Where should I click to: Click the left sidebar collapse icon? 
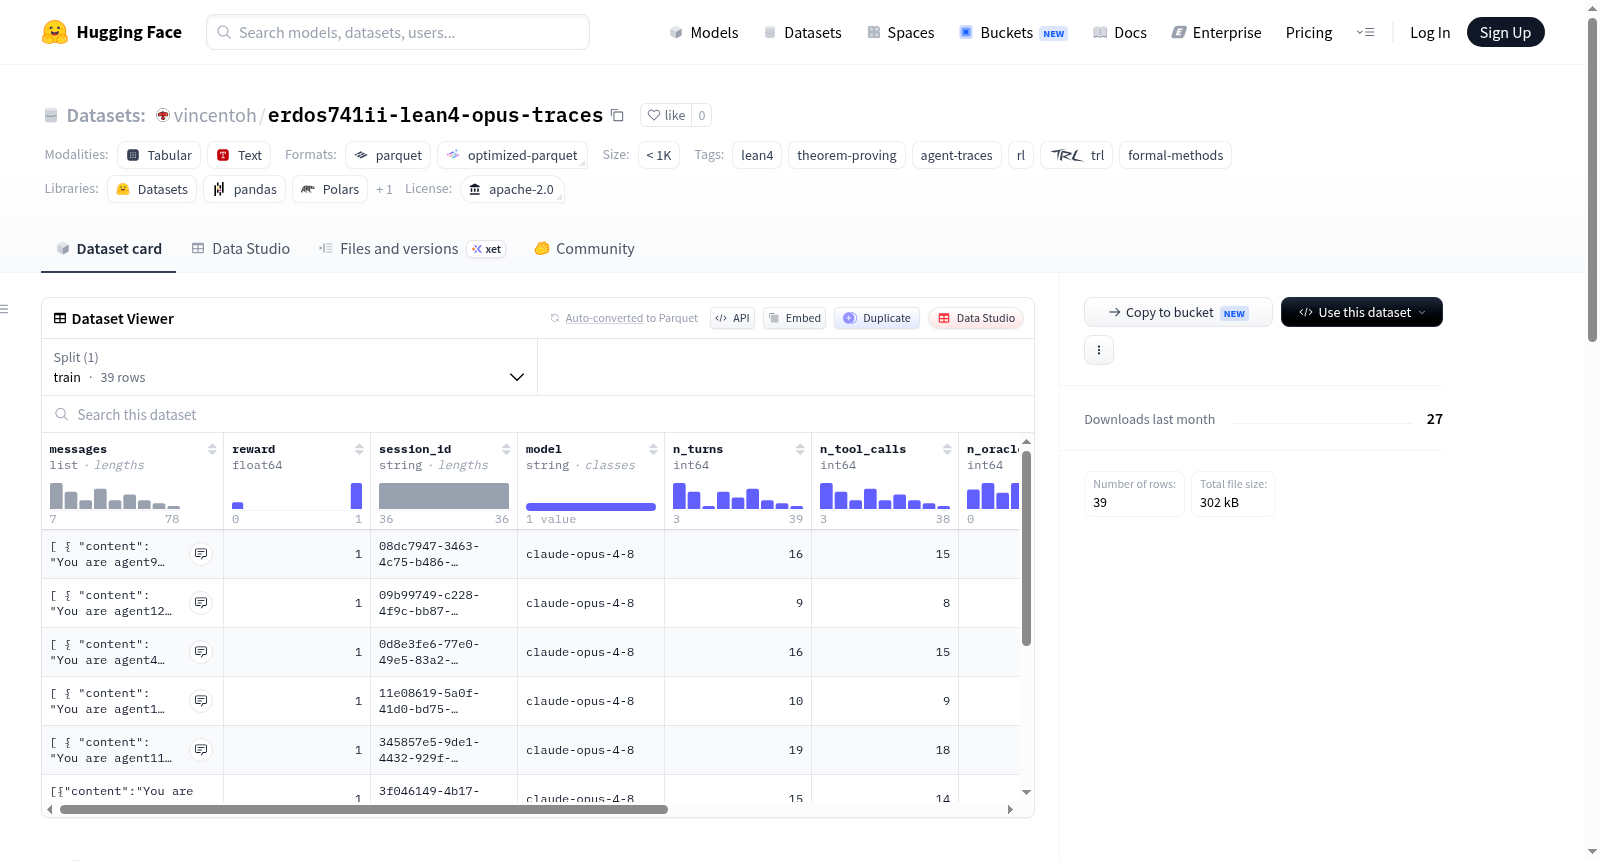[x=5, y=309]
